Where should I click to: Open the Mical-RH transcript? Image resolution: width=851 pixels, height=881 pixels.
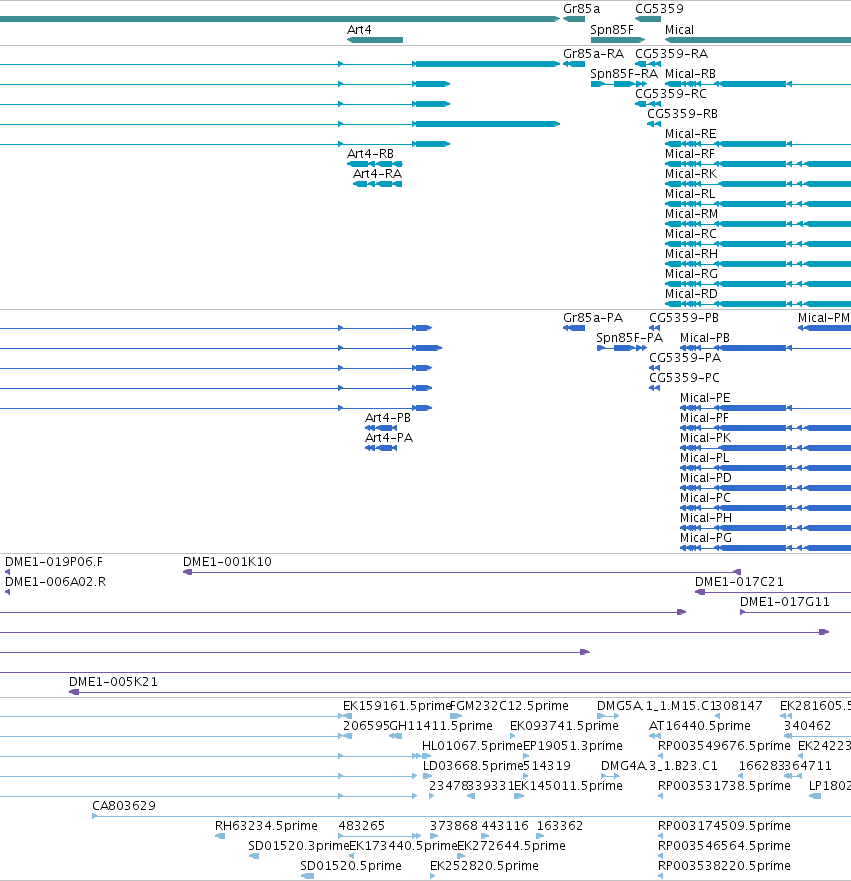click(x=691, y=254)
